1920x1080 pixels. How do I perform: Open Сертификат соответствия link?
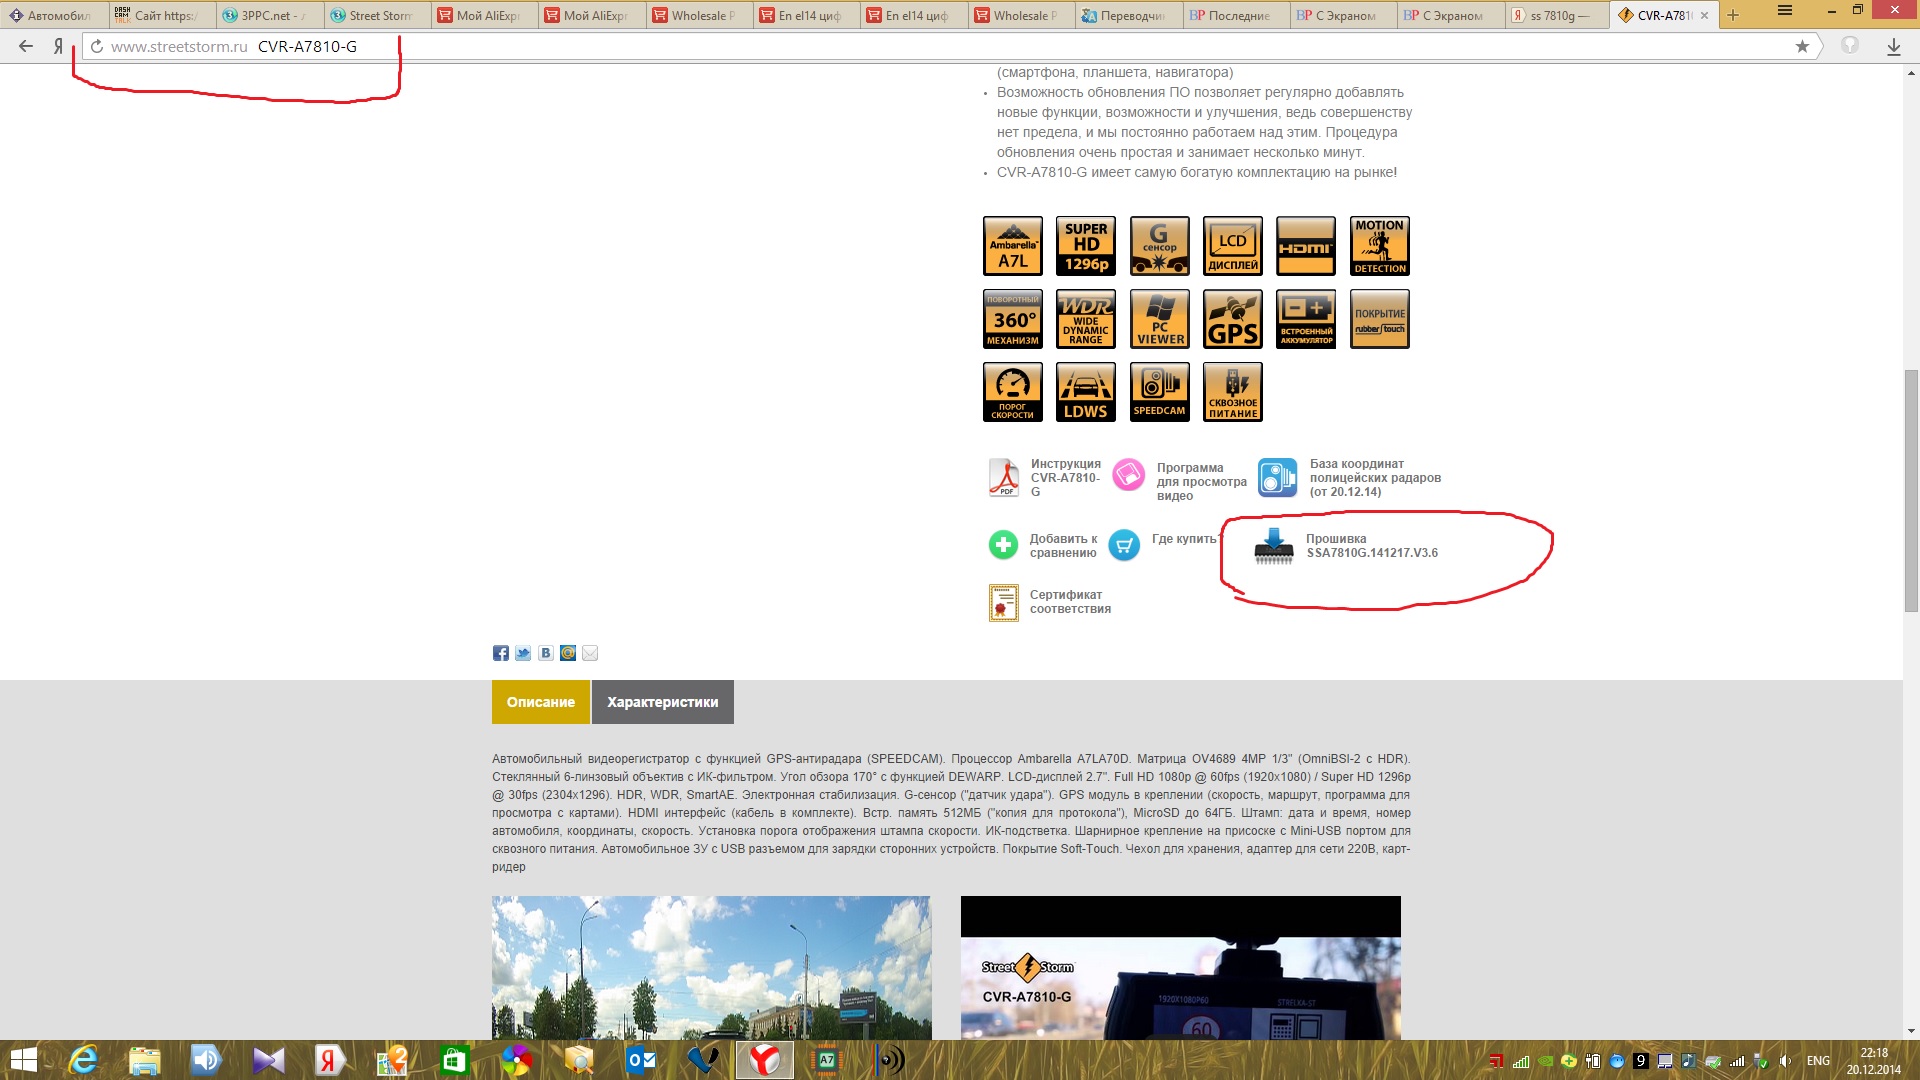click(x=1070, y=602)
